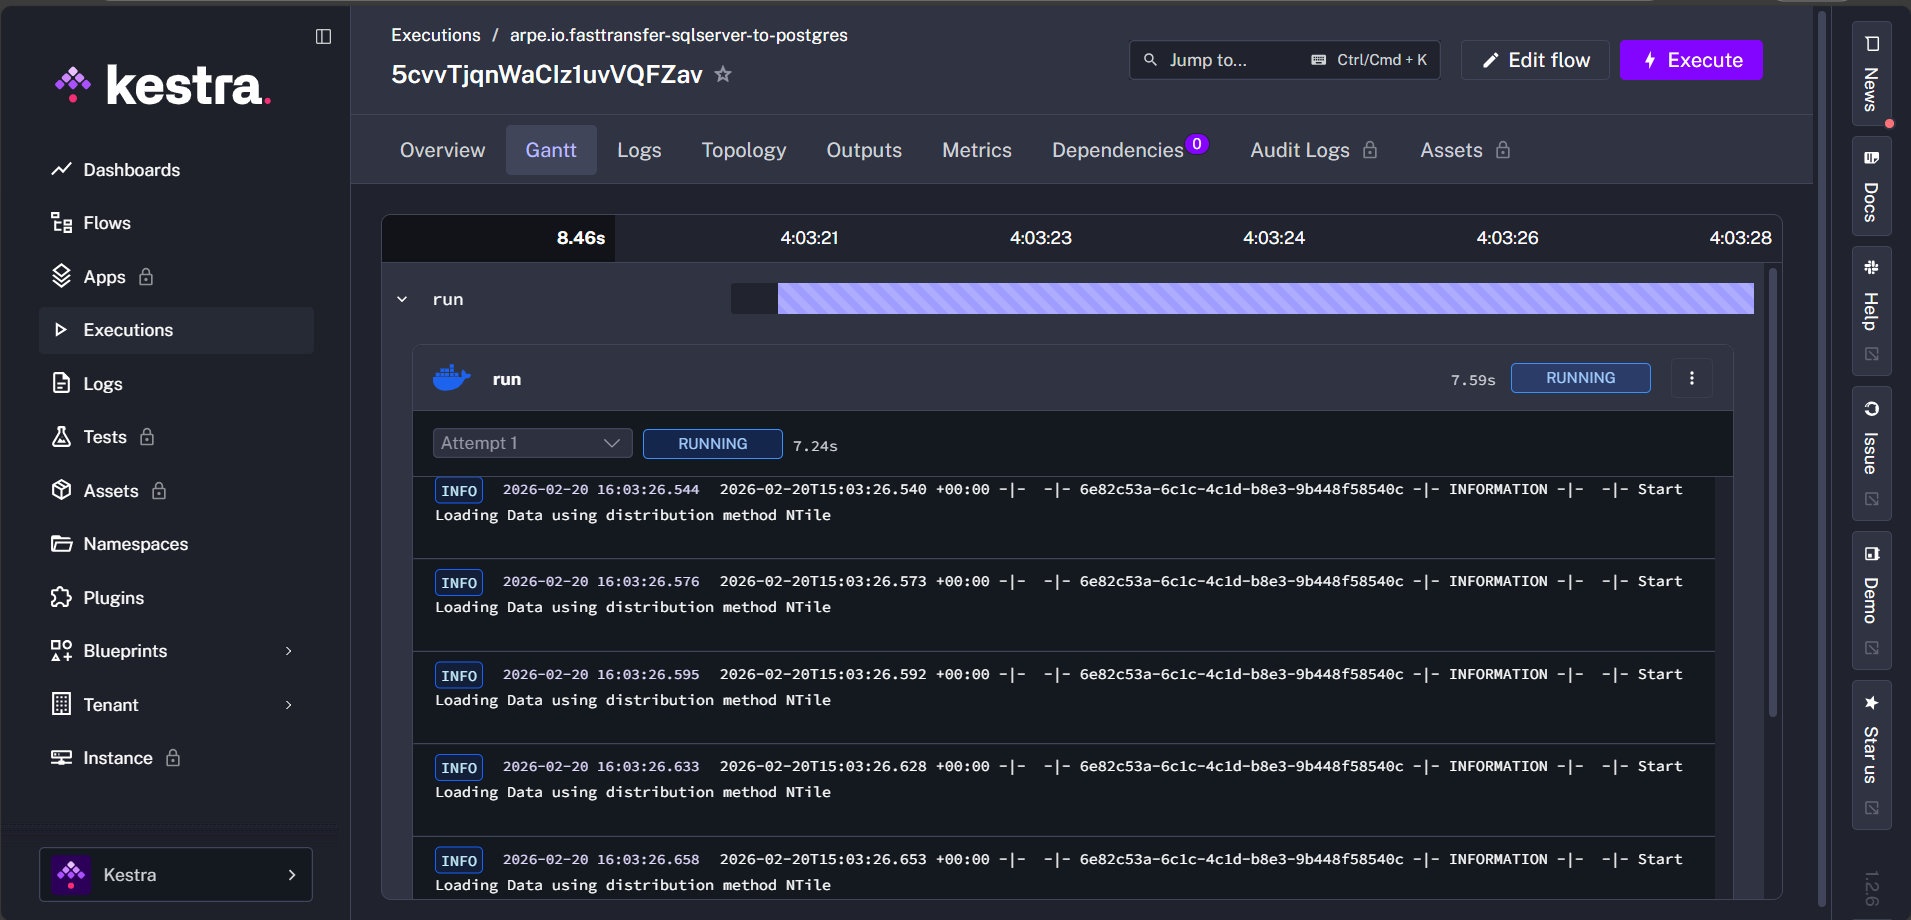This screenshot has height=920, width=1911.
Task: Open the Metrics tab
Action: pyautogui.click(x=976, y=149)
